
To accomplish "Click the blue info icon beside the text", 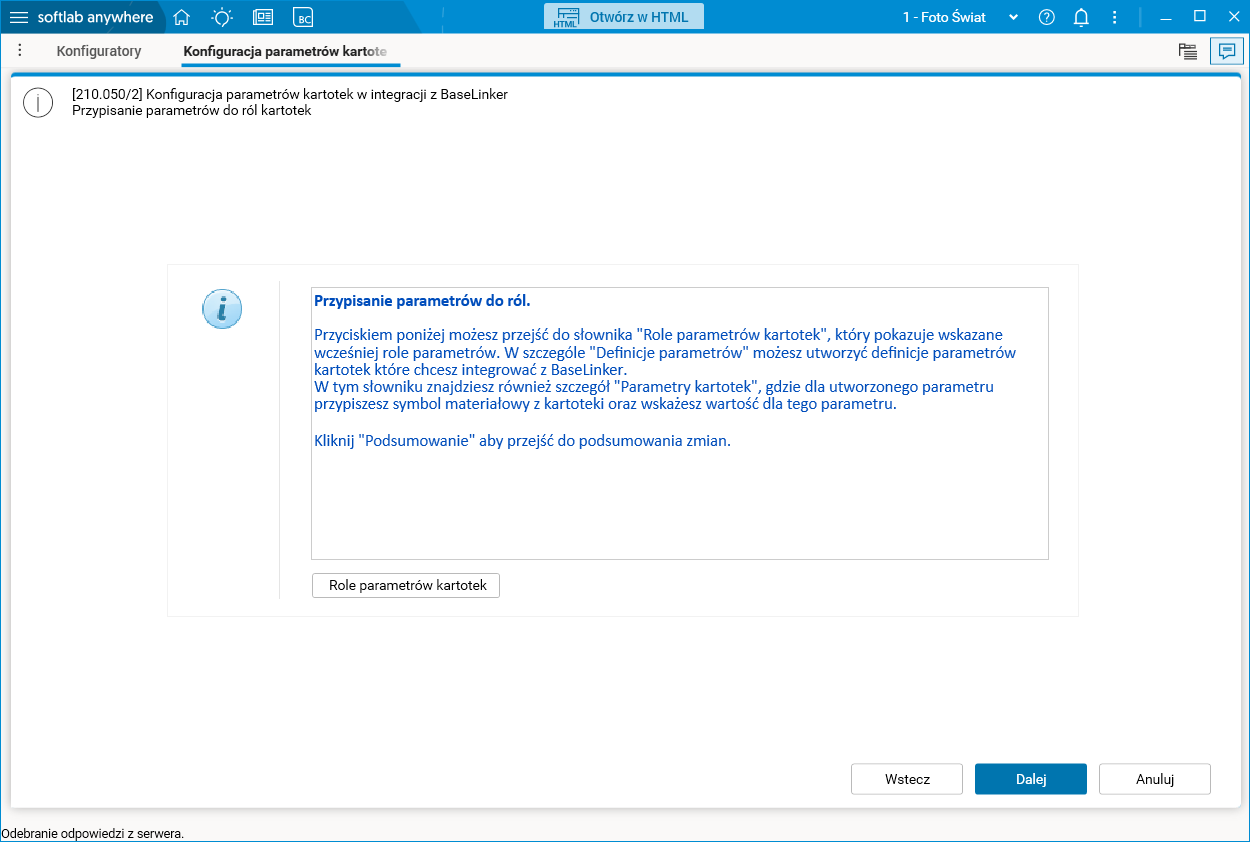I will (222, 309).
